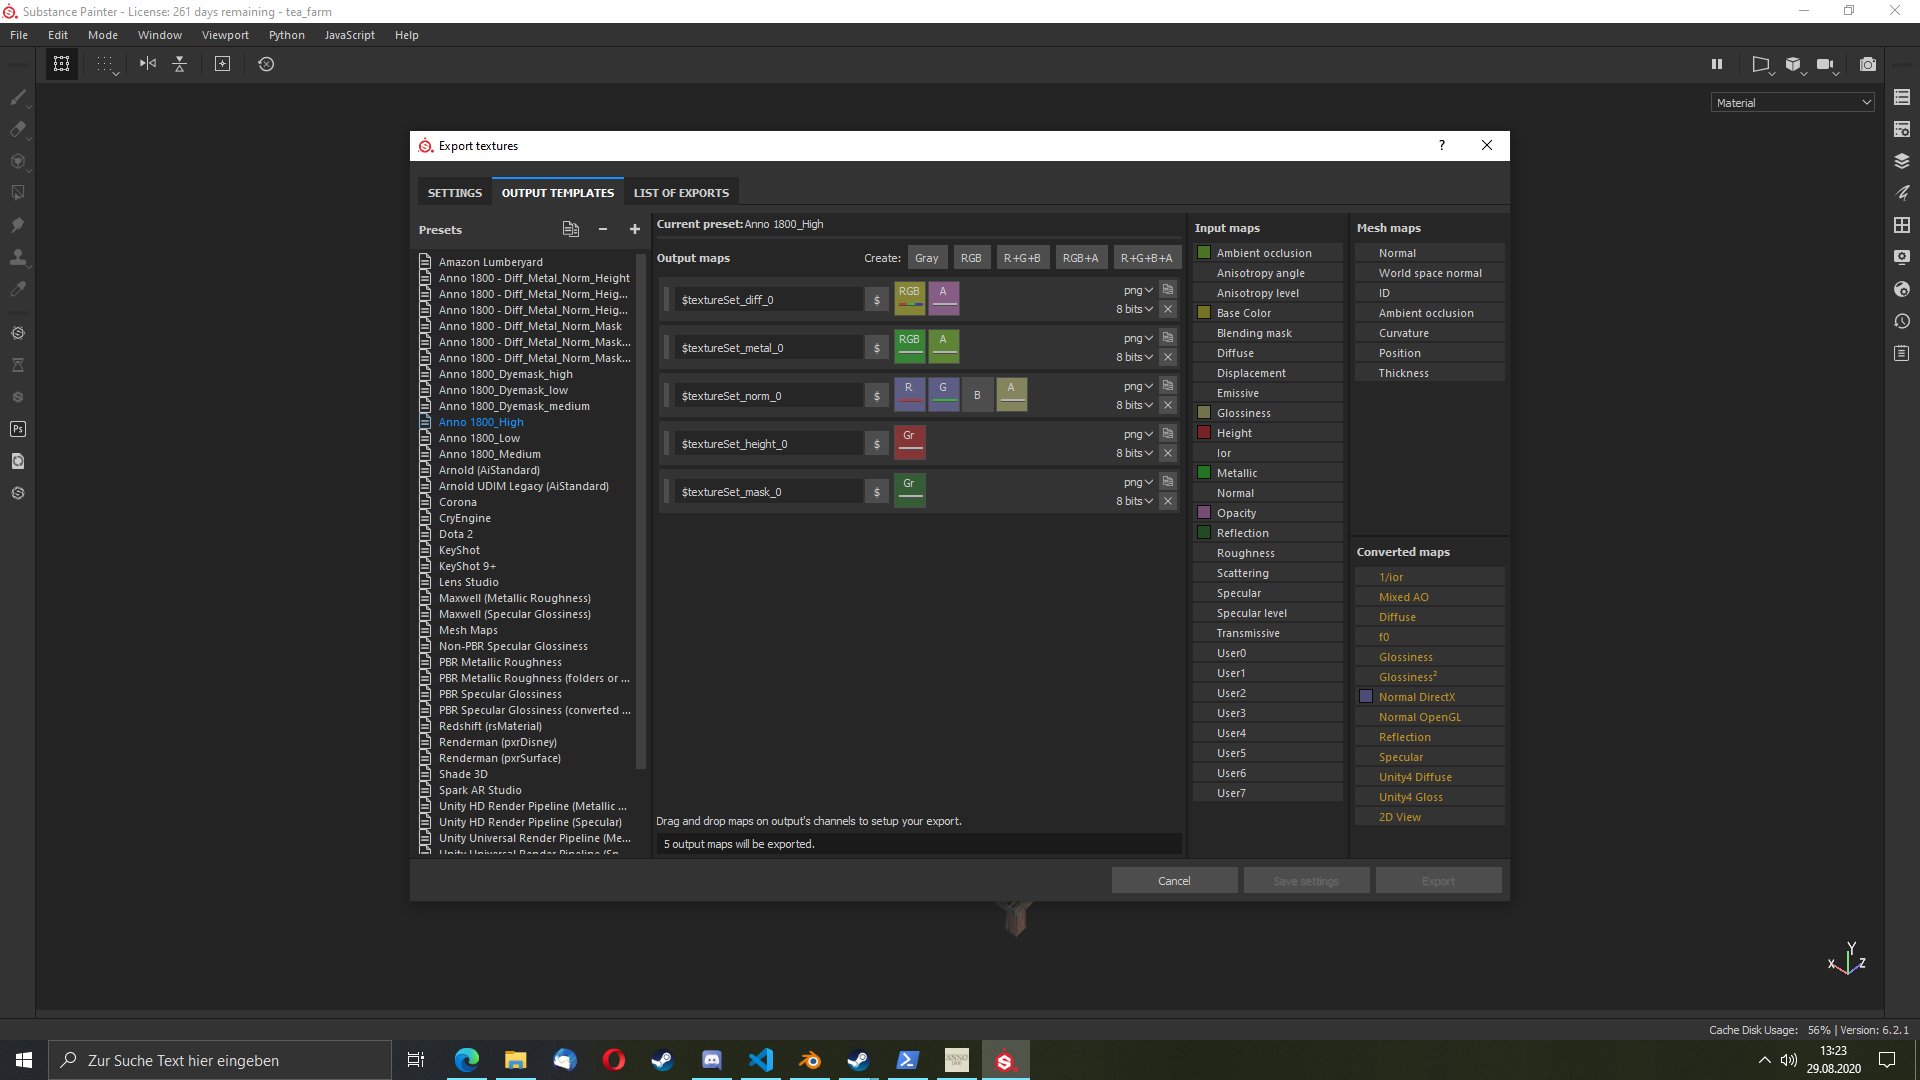Click the $ naming button for mask map
Image resolution: width=1920 pixels, height=1080 pixels.
tap(877, 492)
